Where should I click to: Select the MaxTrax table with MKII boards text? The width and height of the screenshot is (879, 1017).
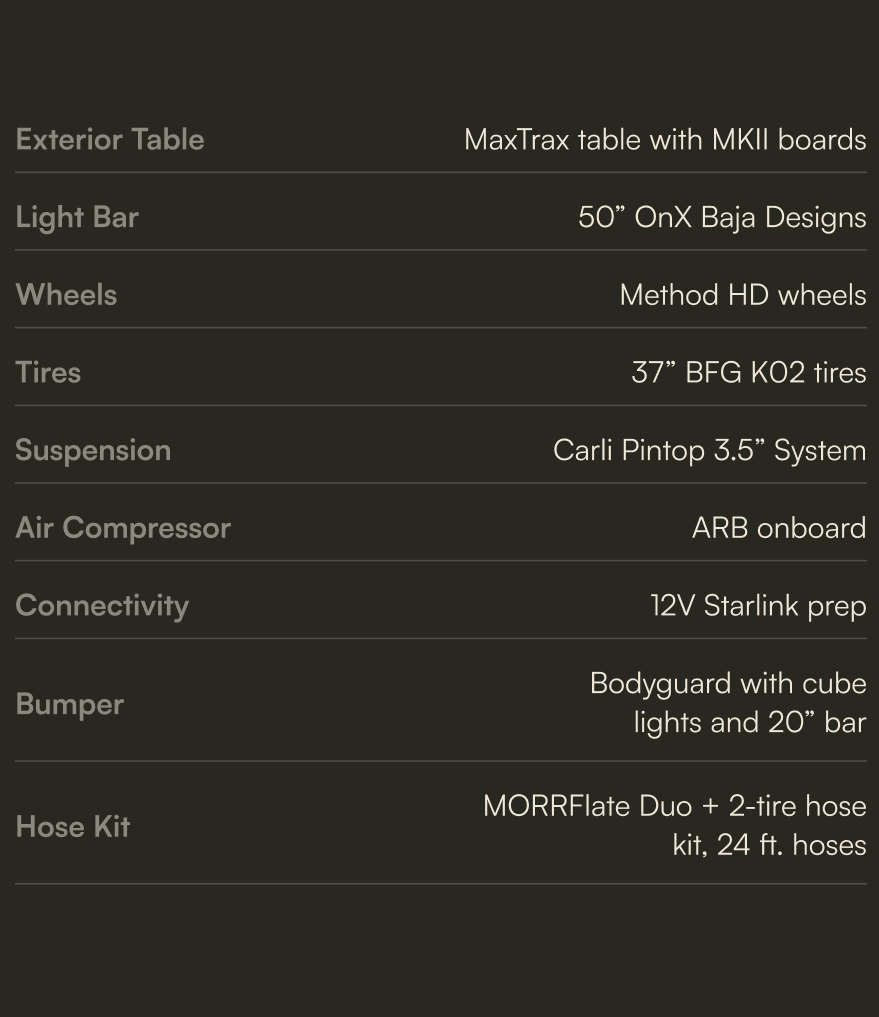pos(665,140)
